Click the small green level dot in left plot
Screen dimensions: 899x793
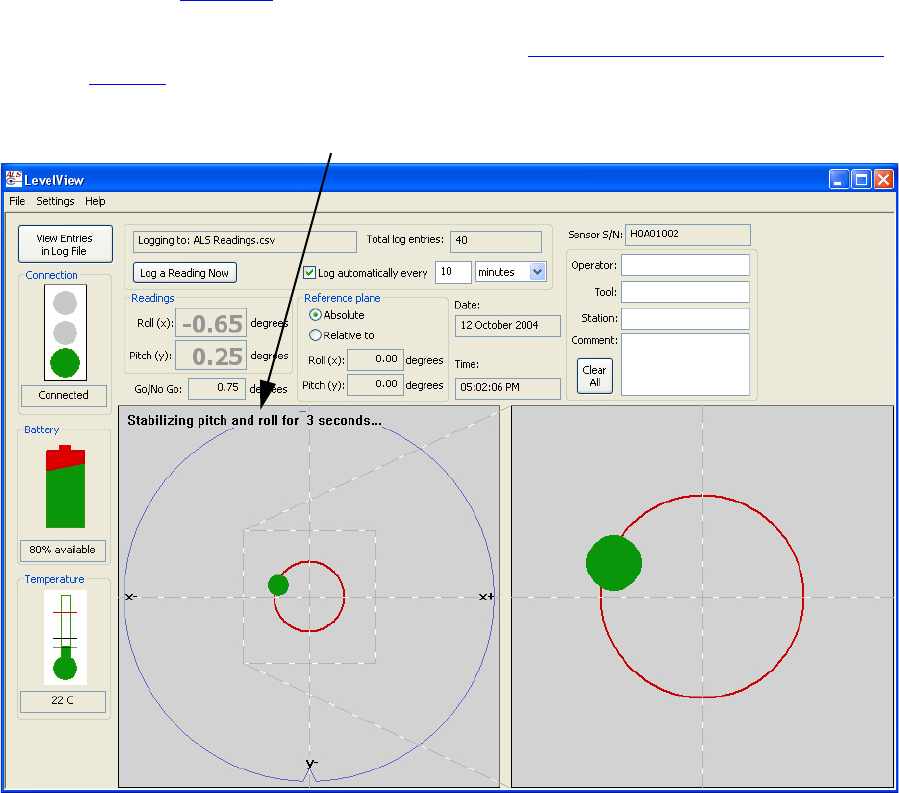coord(278,585)
